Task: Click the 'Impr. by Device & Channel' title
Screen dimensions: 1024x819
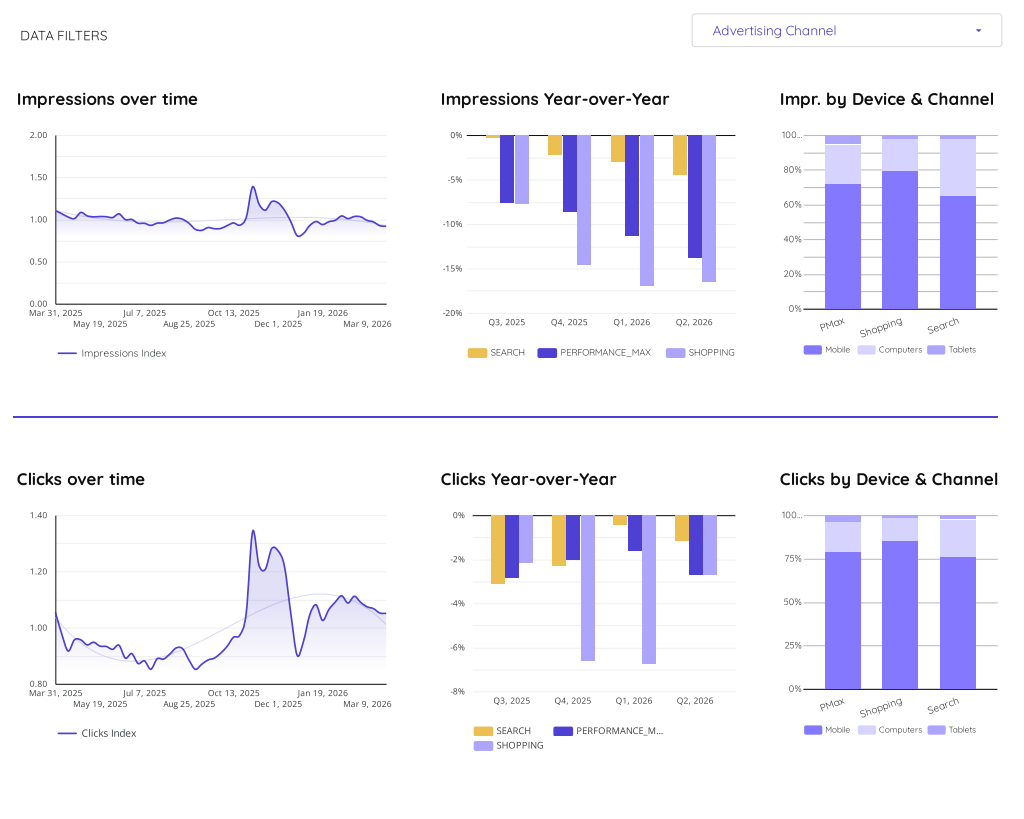Action: pos(887,99)
